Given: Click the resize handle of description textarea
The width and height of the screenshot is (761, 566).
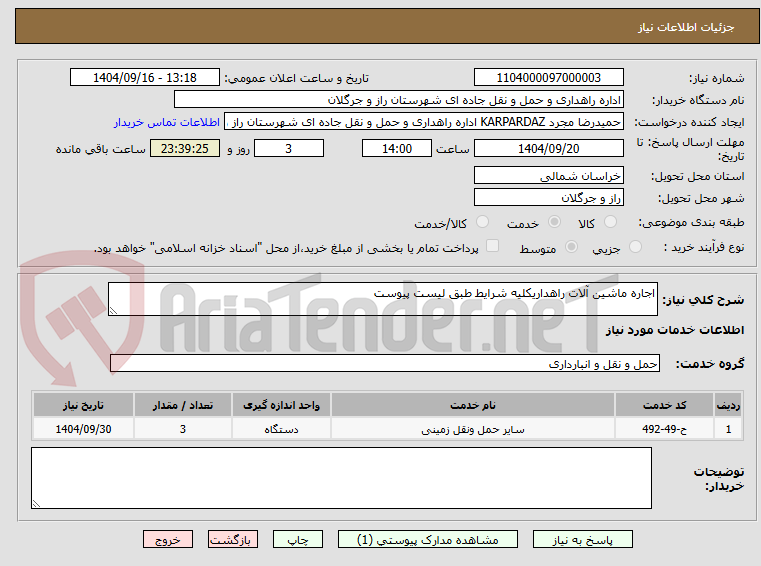Looking at the screenshot, I should coord(113,311).
